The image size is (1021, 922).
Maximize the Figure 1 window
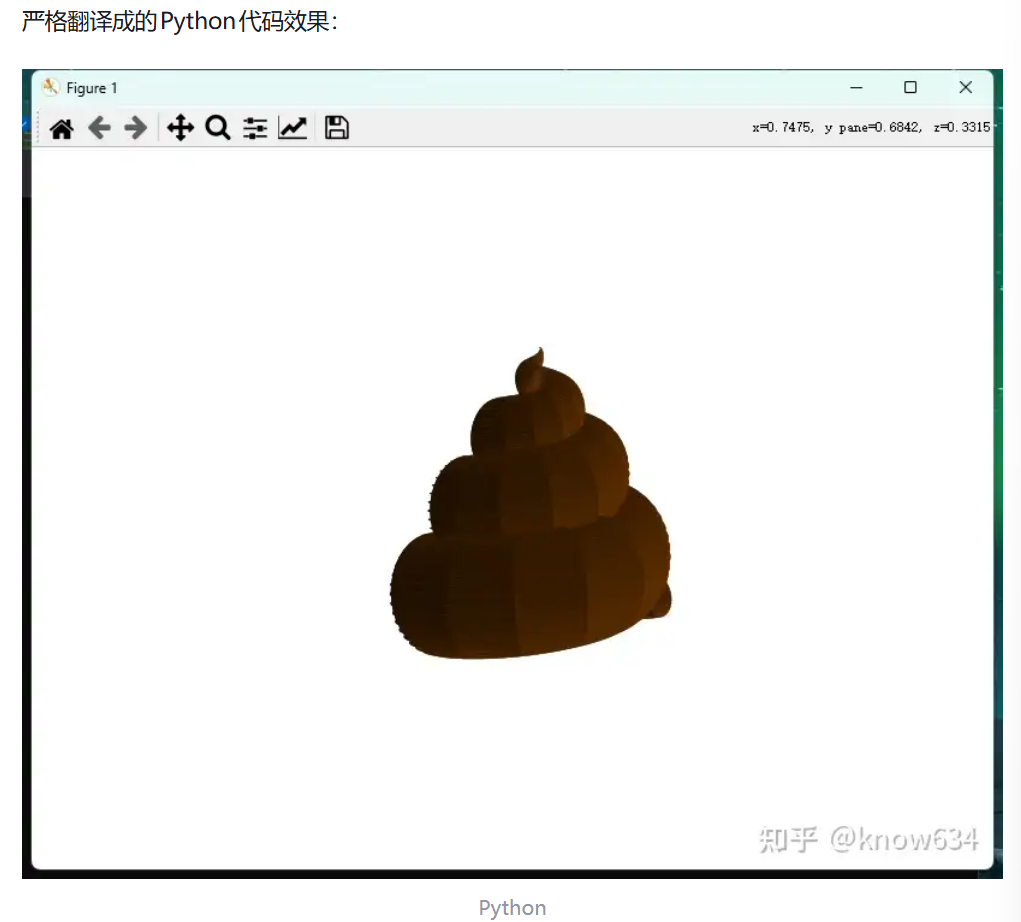tap(910, 88)
